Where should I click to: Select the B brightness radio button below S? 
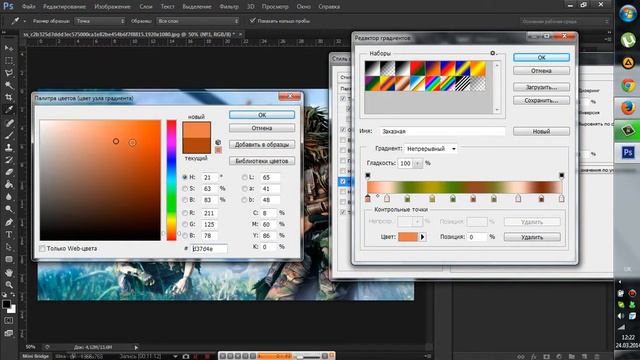[185, 200]
